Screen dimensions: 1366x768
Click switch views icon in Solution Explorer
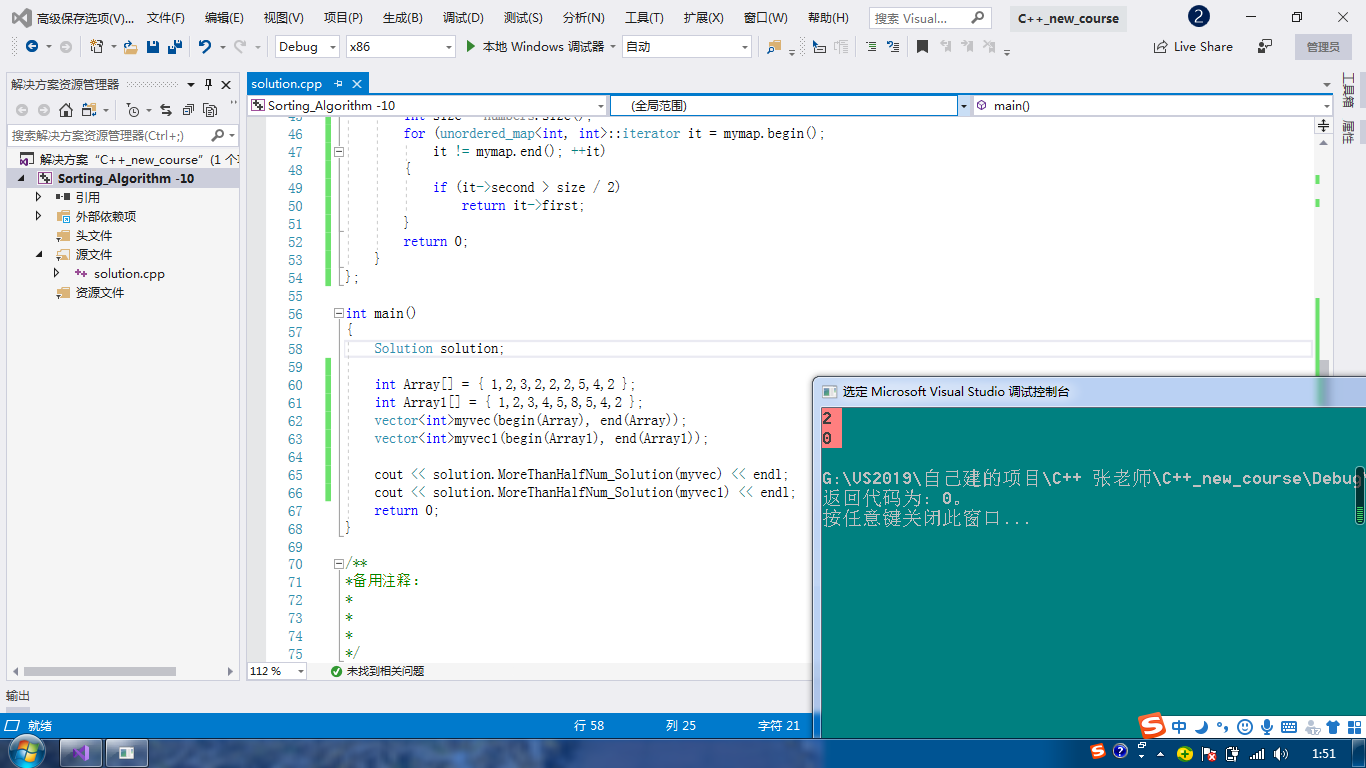[x=89, y=110]
